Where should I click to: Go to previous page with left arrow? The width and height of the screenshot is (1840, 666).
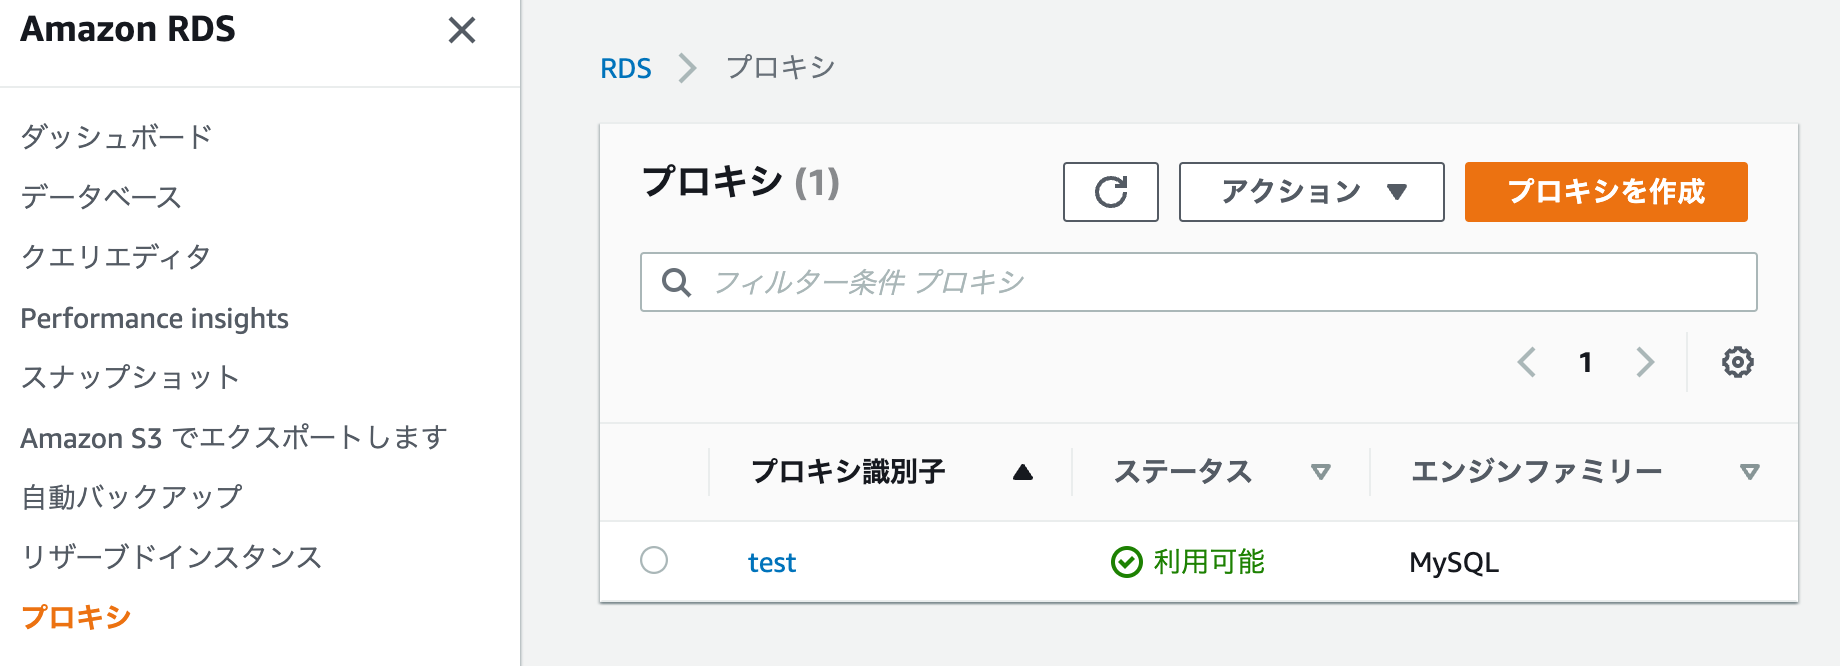click(x=1527, y=363)
